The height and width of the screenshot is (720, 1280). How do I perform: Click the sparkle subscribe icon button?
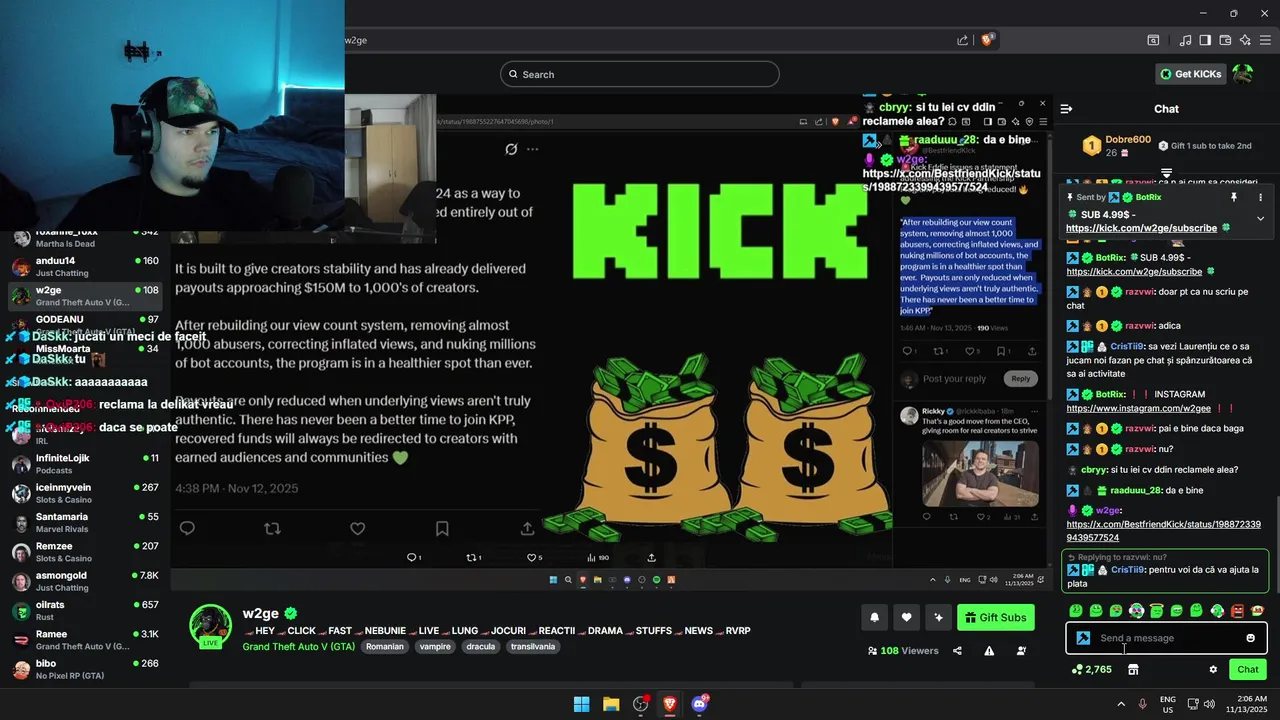coord(938,617)
